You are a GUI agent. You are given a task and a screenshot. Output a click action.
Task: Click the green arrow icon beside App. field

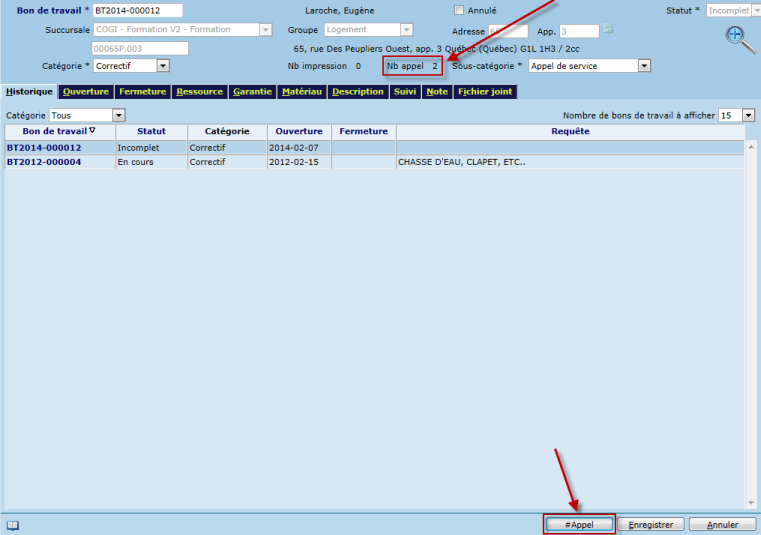point(607,30)
